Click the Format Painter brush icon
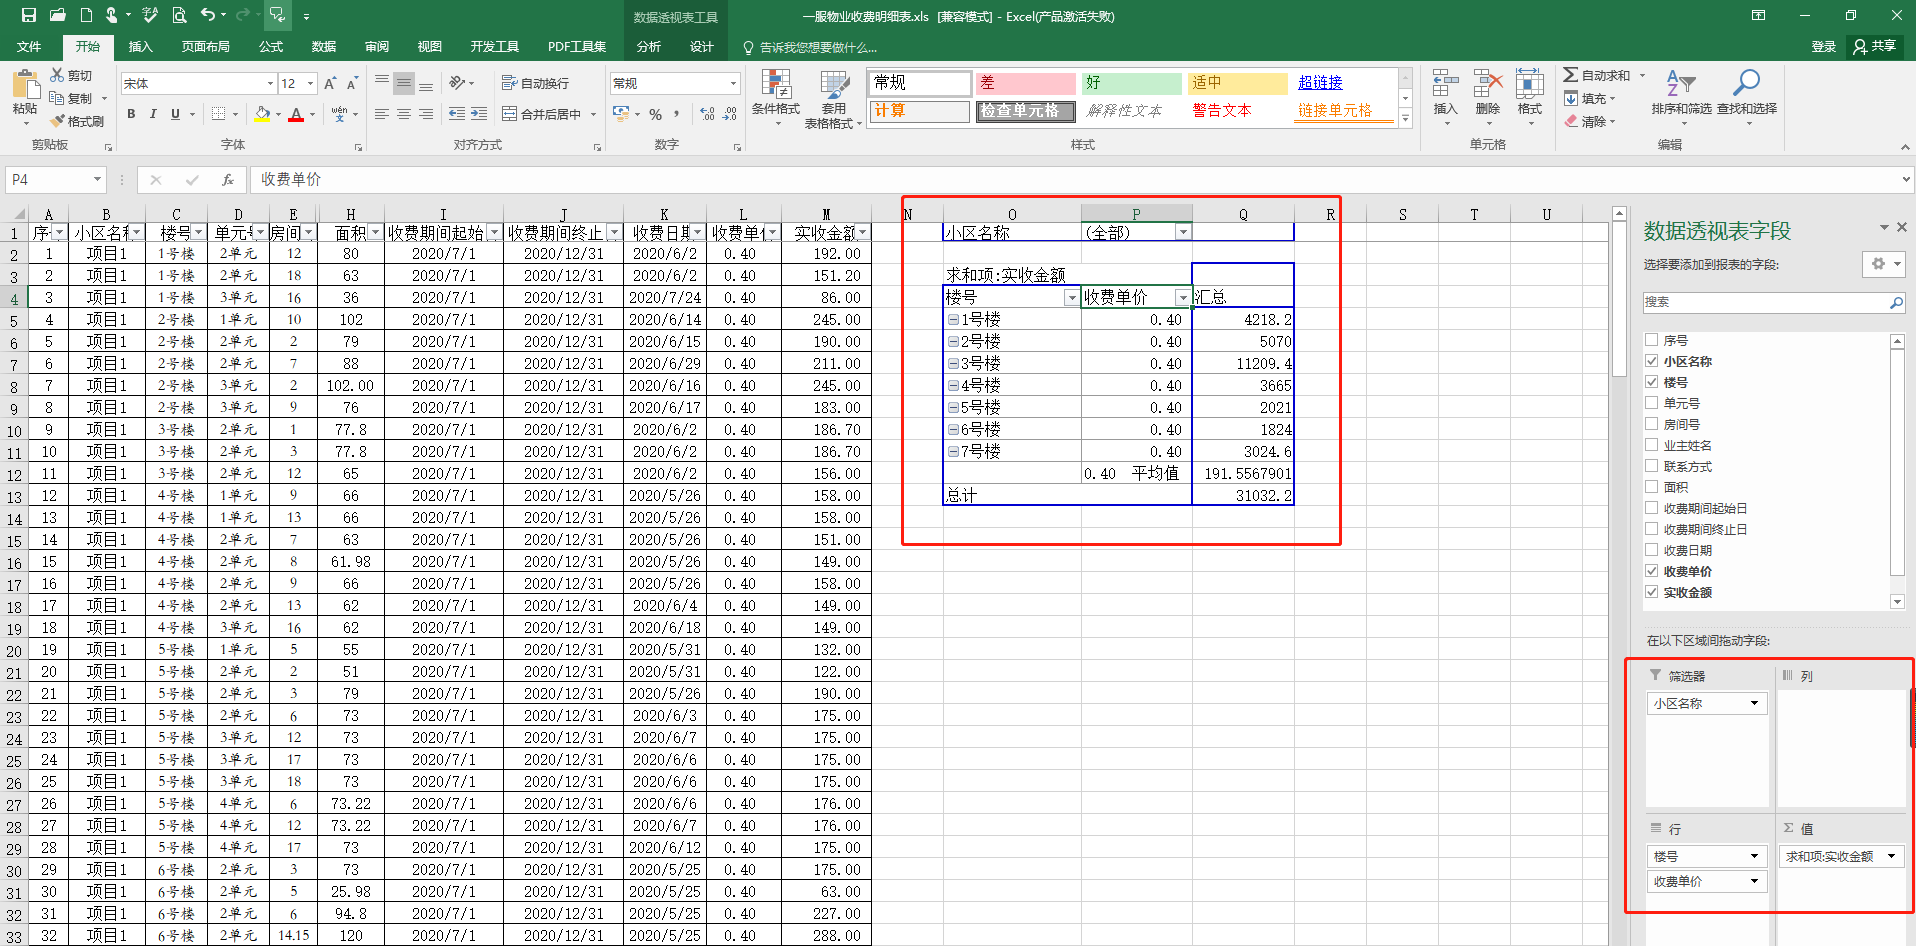Image resolution: width=1916 pixels, height=946 pixels. point(58,121)
